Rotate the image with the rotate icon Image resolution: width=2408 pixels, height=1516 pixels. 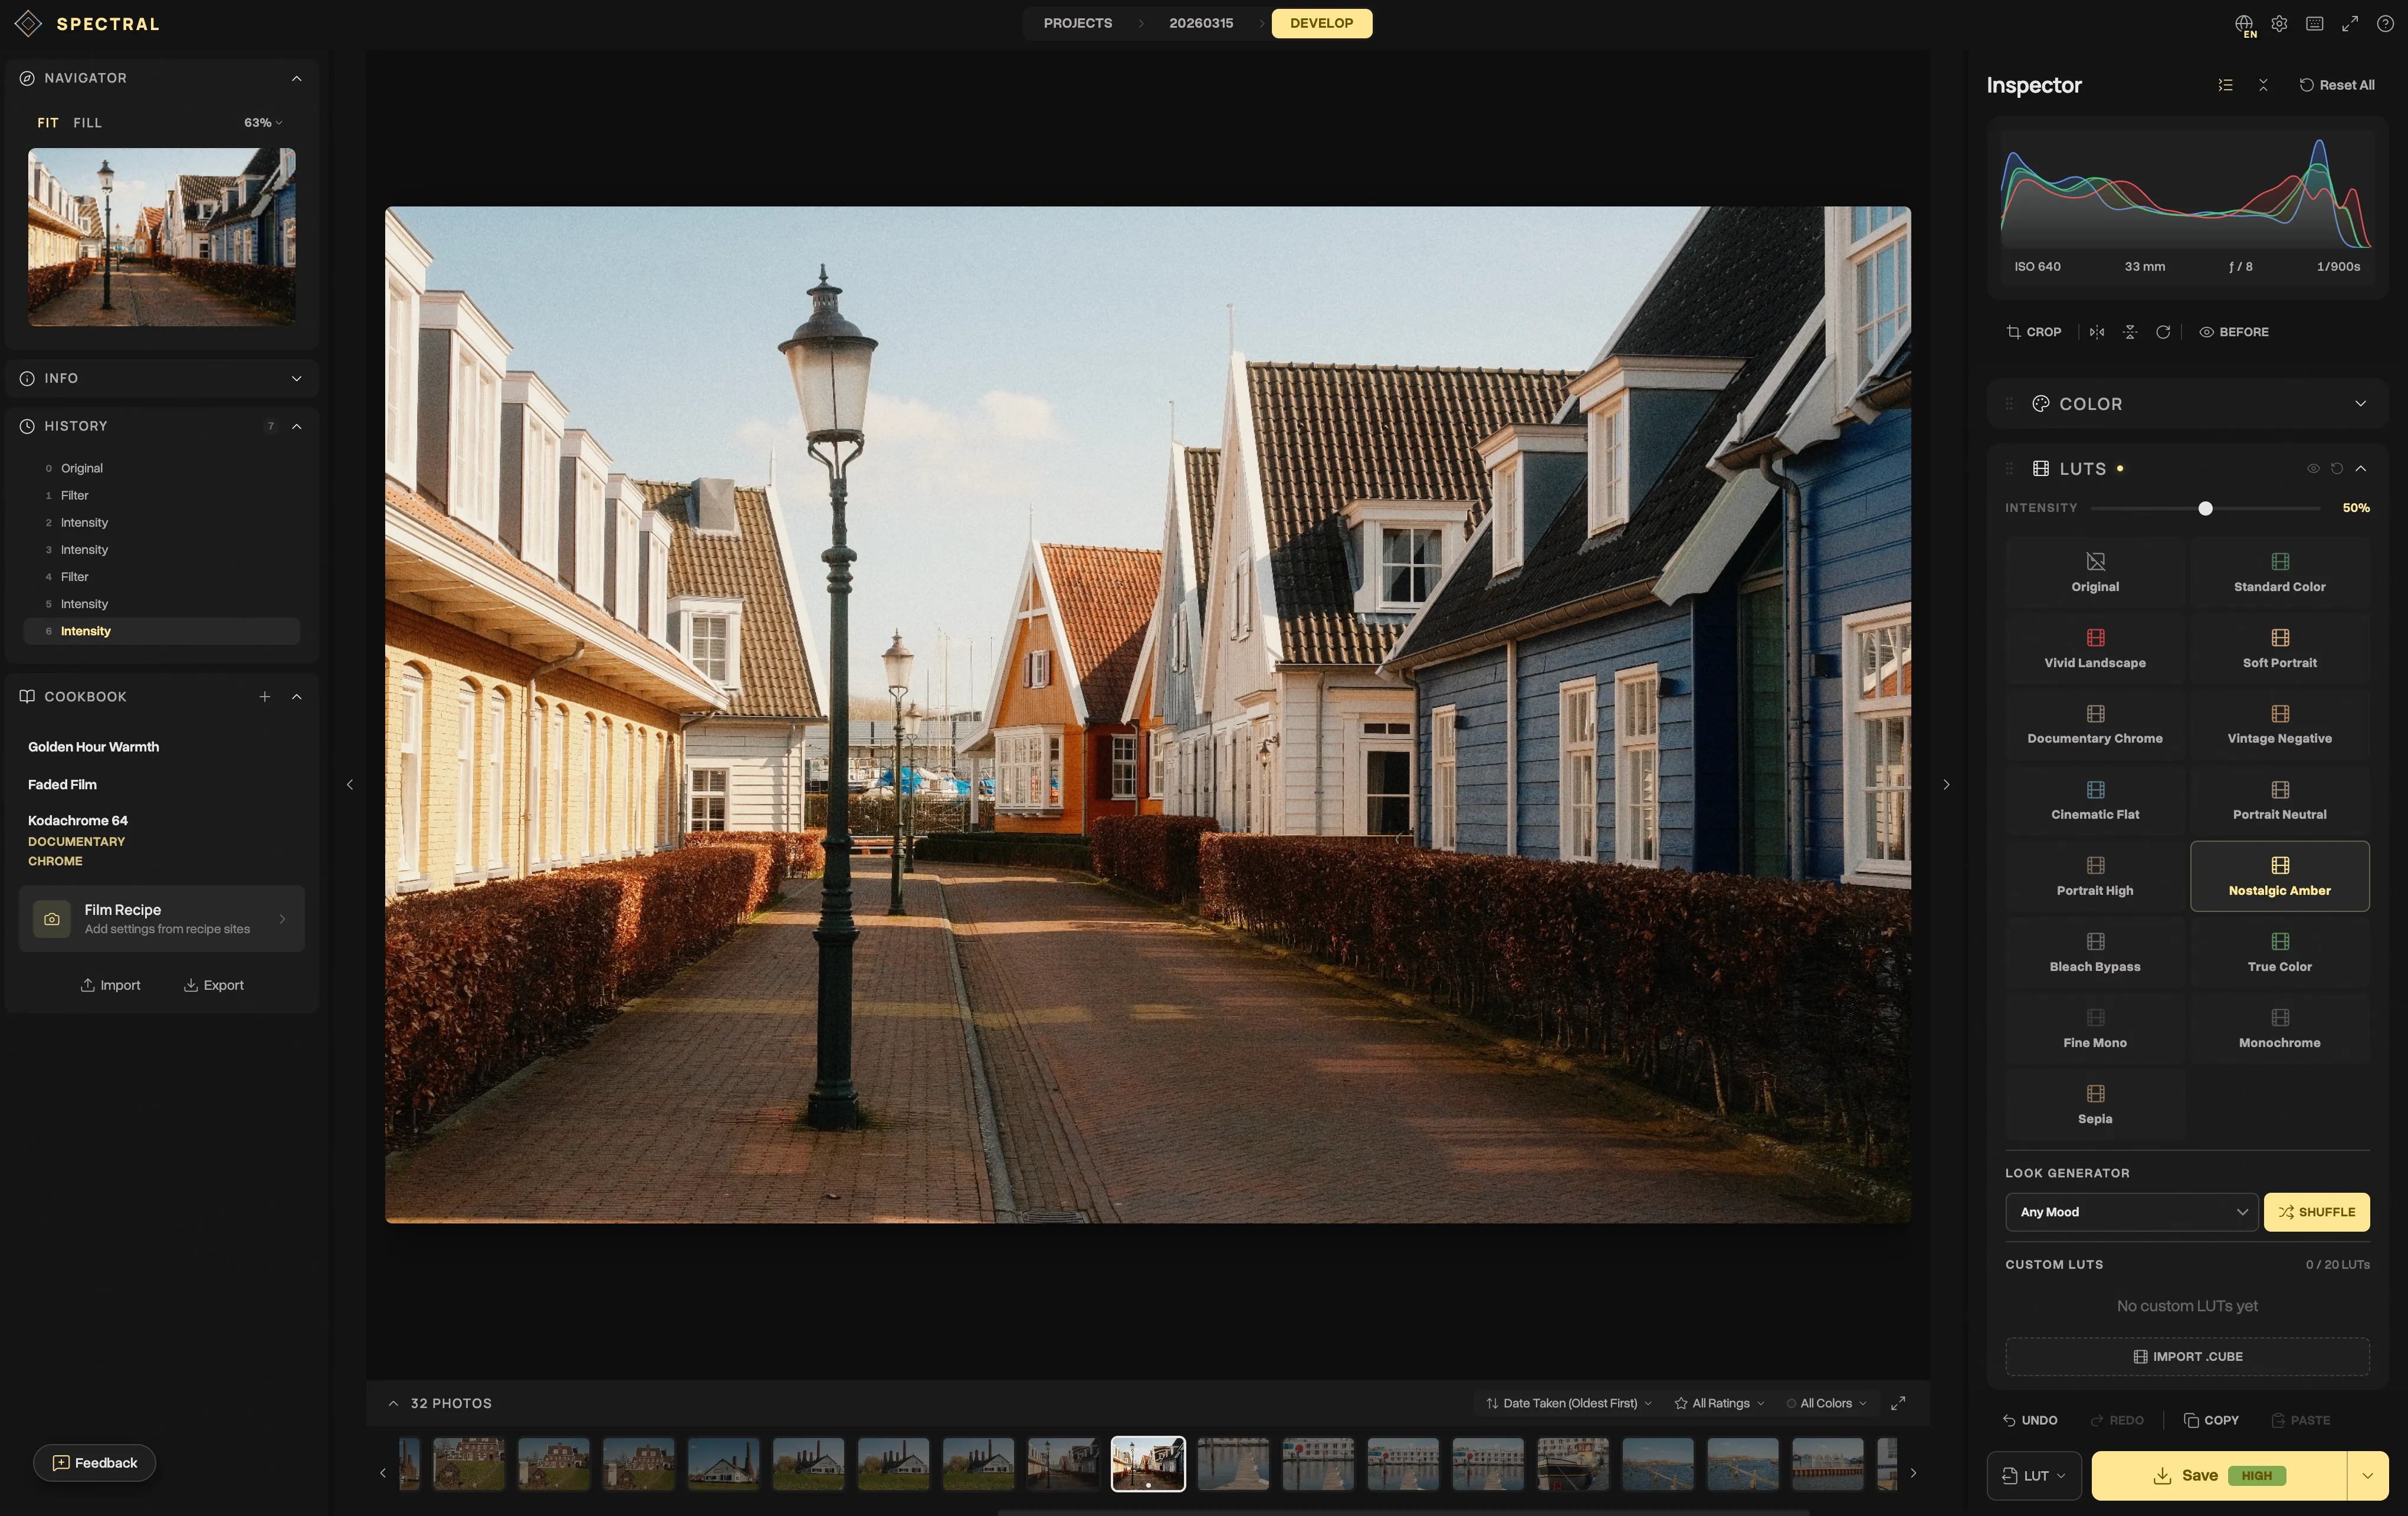coord(2163,332)
